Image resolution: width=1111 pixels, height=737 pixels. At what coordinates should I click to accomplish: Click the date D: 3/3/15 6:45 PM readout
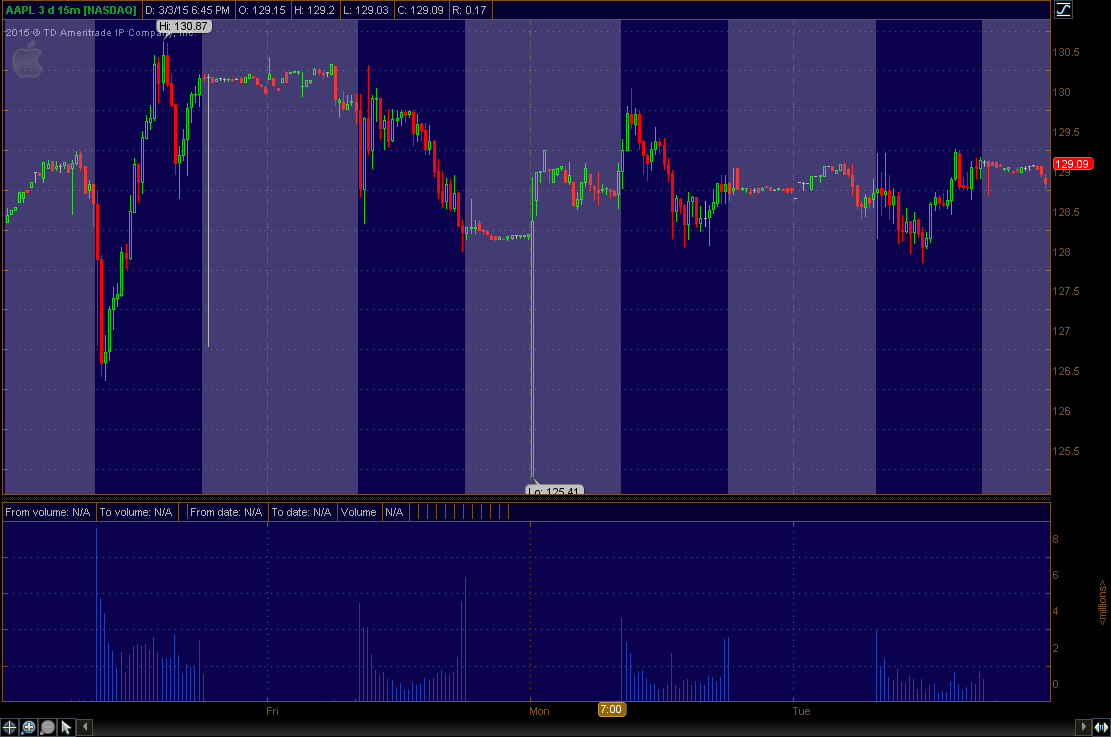point(187,10)
